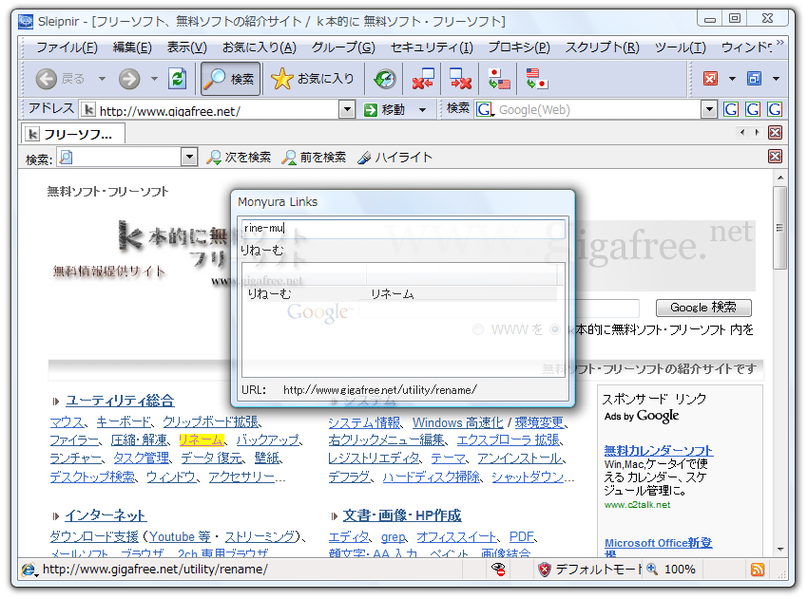Open the 編集(E) menu
This screenshot has height=599, width=808.
(132, 47)
